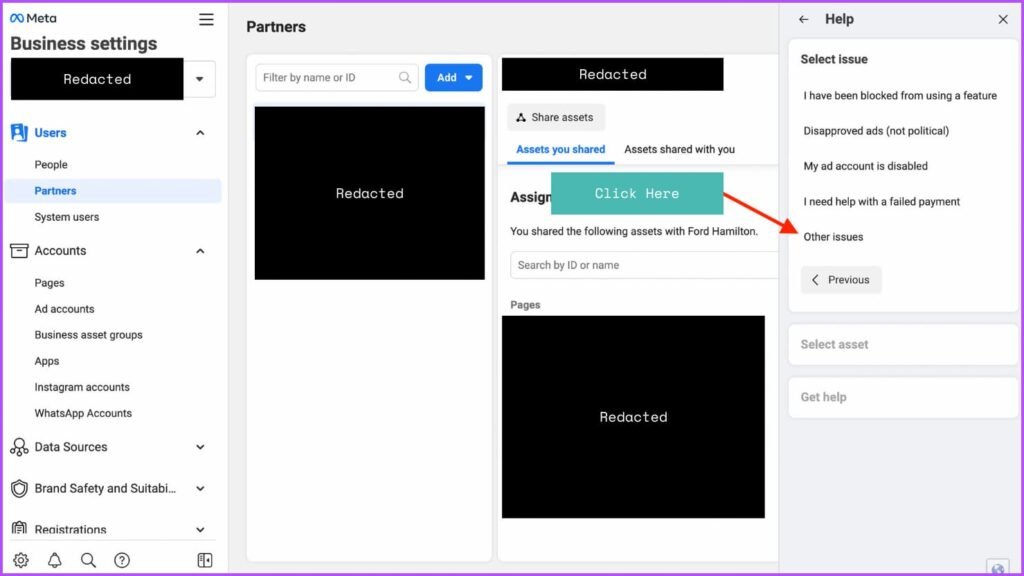Open WhatsApp Accounts
This screenshot has width=1024, height=576.
[83, 413]
